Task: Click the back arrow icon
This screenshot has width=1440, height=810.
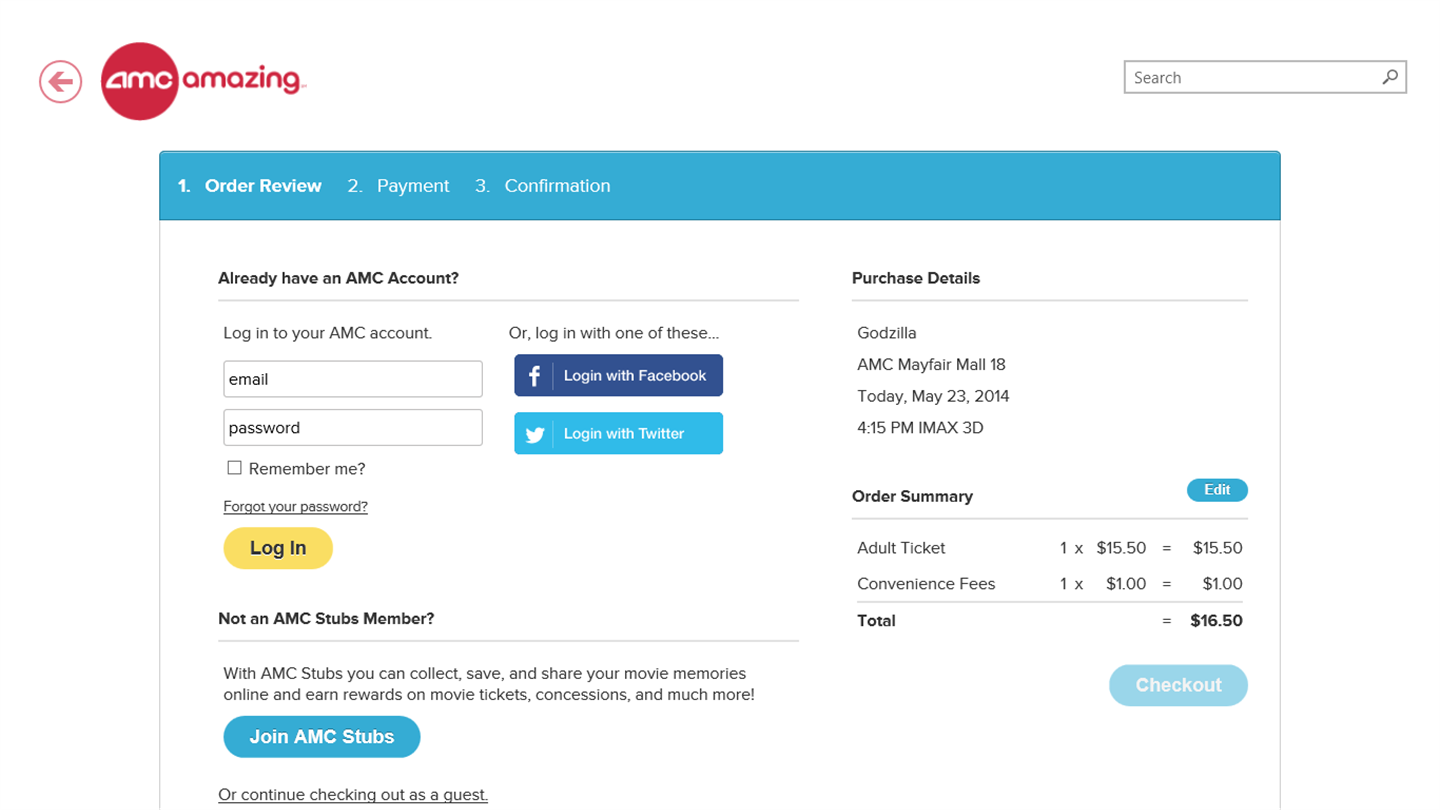Action: (60, 81)
